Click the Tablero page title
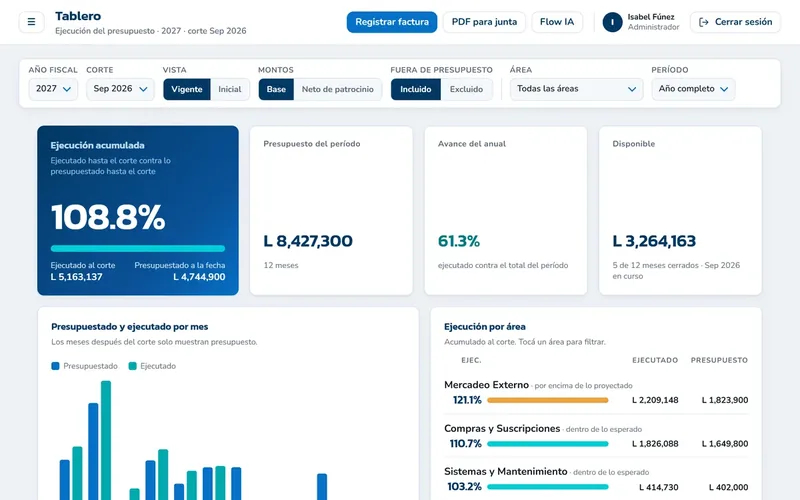This screenshot has width=800, height=500. [78, 16]
